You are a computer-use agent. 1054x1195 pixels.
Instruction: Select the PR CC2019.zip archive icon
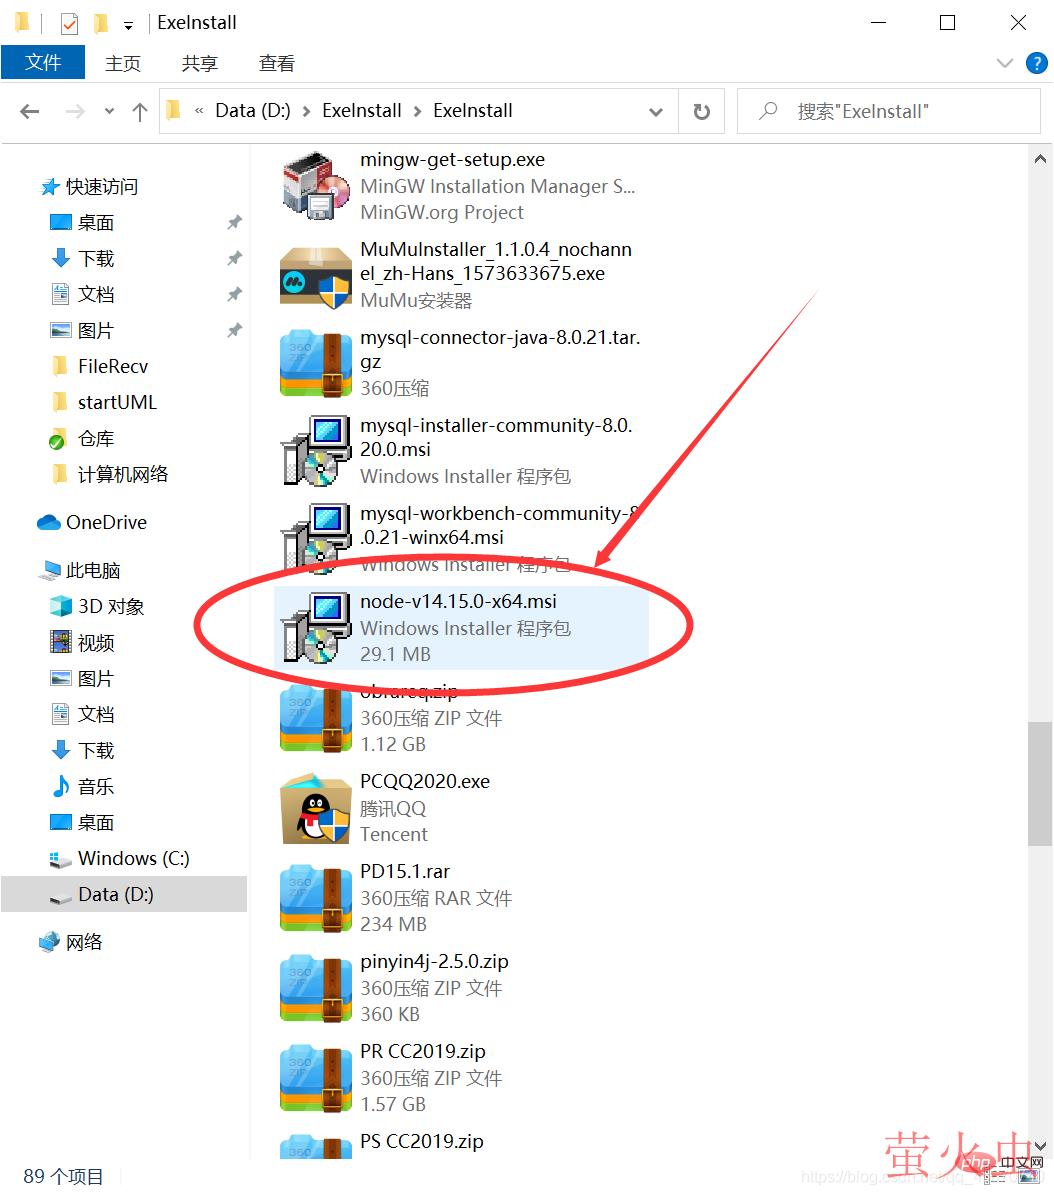tap(316, 1078)
